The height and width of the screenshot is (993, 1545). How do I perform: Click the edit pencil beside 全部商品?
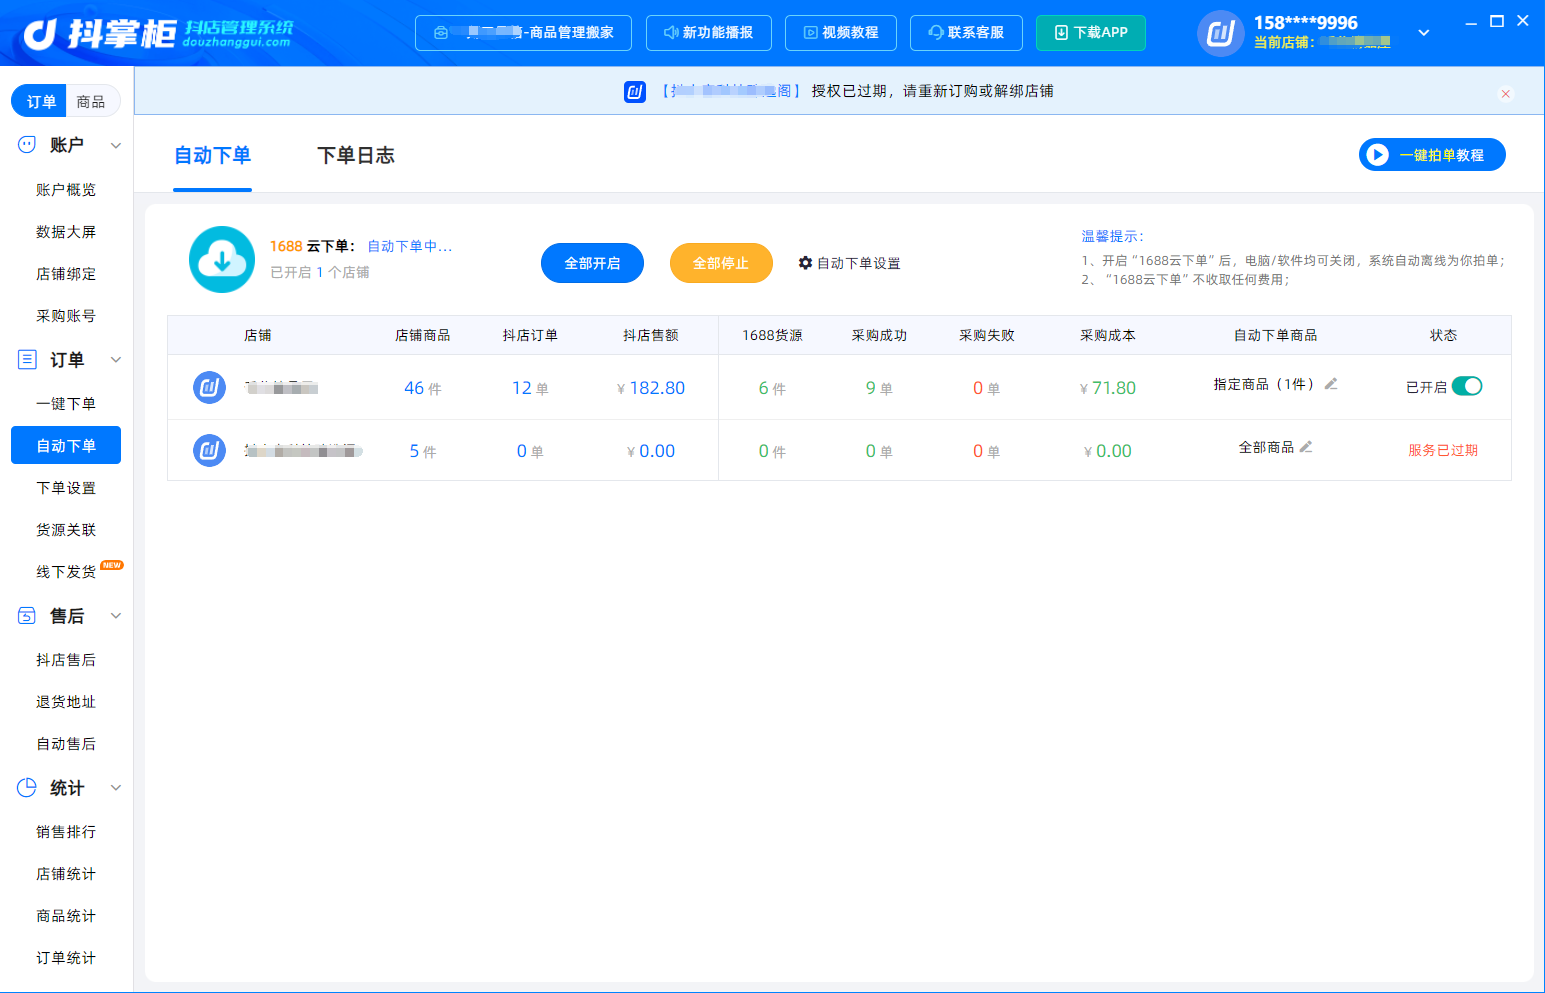[1306, 447]
